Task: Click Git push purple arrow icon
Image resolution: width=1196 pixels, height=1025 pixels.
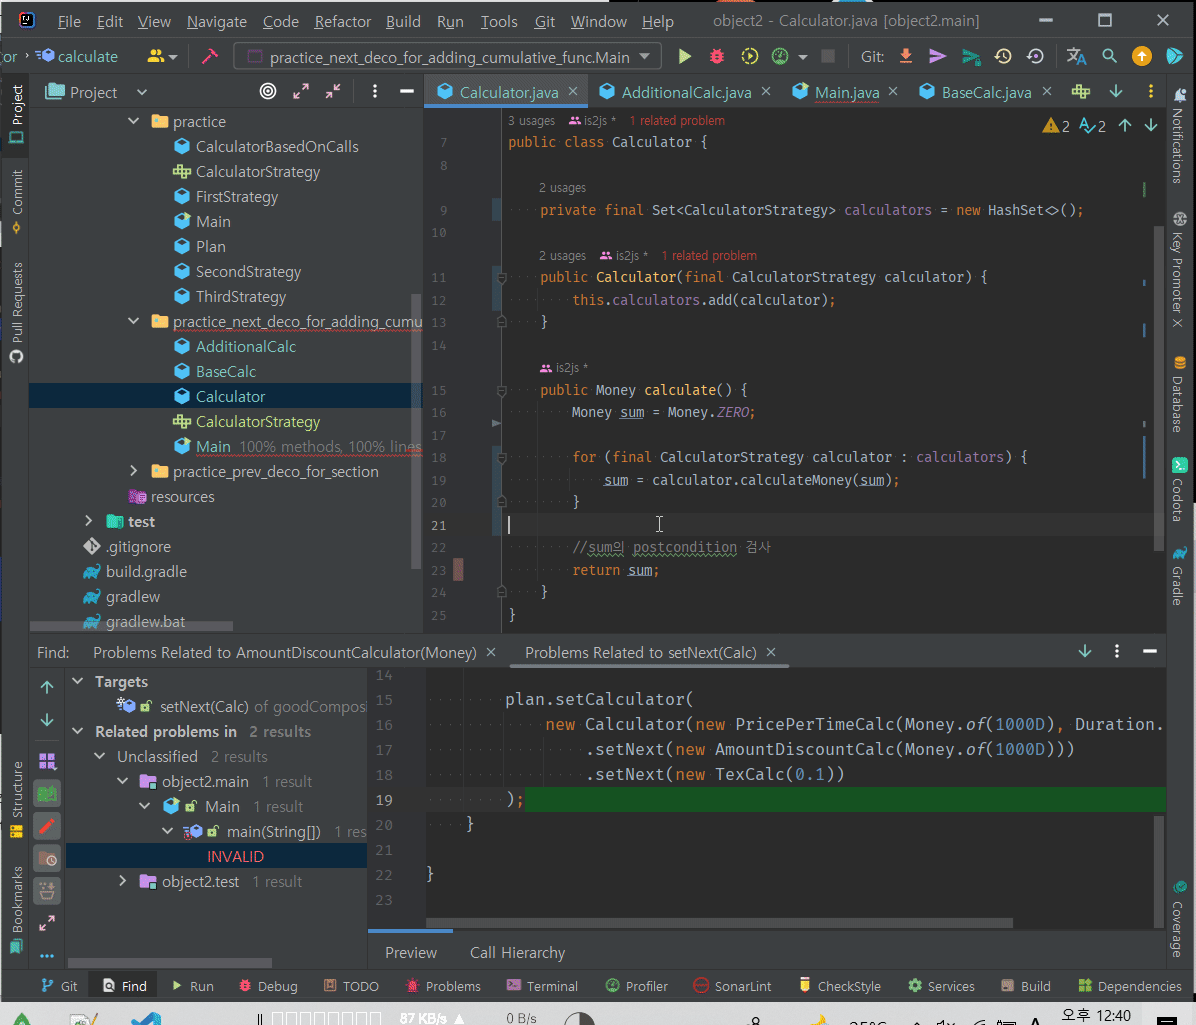Action: pyautogui.click(x=937, y=57)
